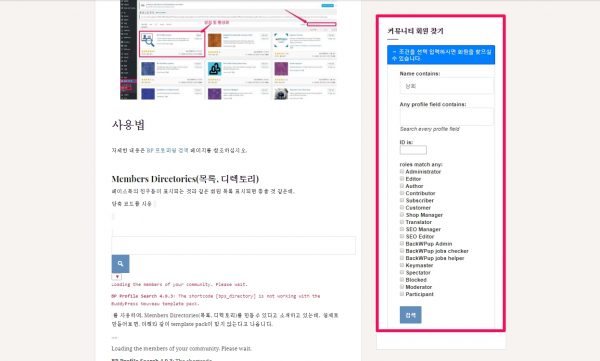Viewport: 600px width, 361px height.
Task: Open the BP profile search link in paragraph
Action: click(x=167, y=150)
